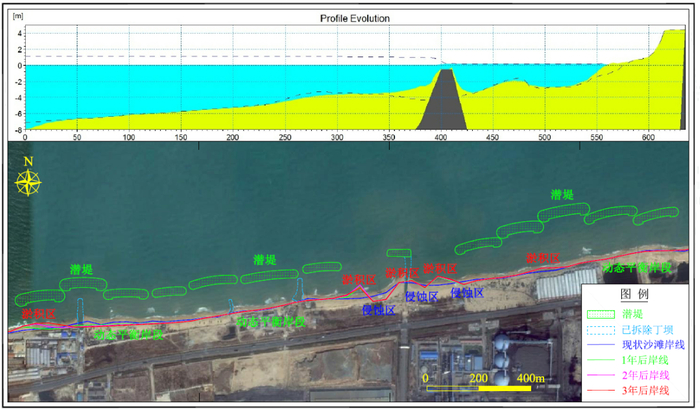Click the blue dashed 已拆除丁坝 legend symbol
This screenshot has width=700, height=410.
pyautogui.click(x=601, y=329)
